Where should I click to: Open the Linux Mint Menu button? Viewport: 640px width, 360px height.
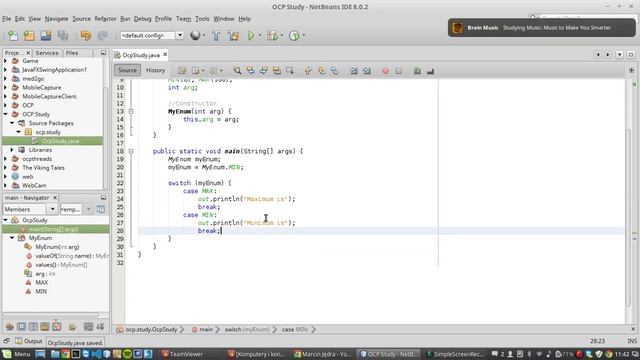(x=16, y=354)
